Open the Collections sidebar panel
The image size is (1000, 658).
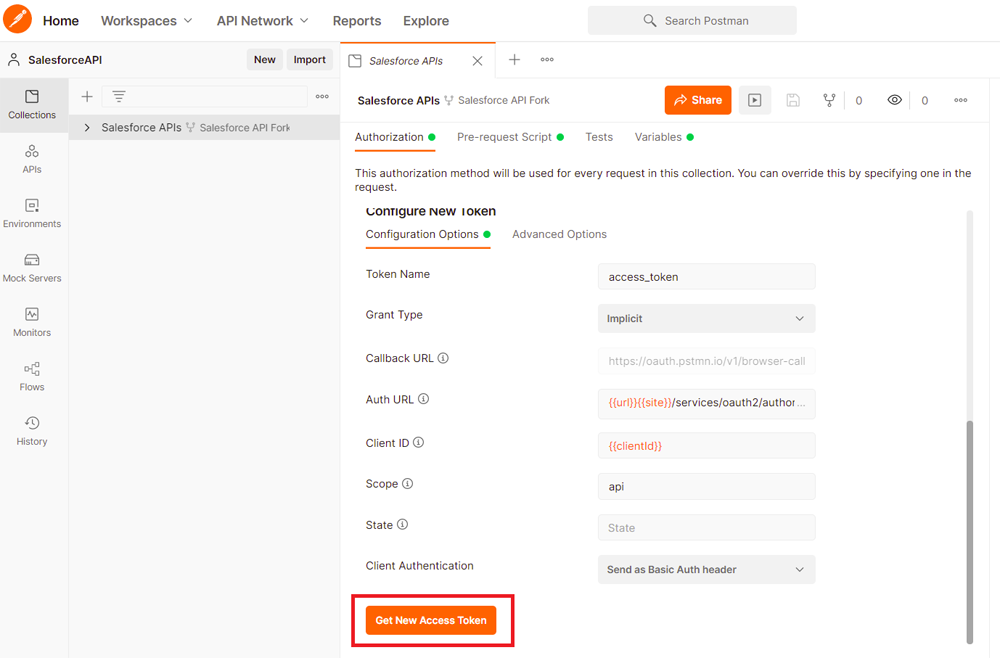pos(32,105)
